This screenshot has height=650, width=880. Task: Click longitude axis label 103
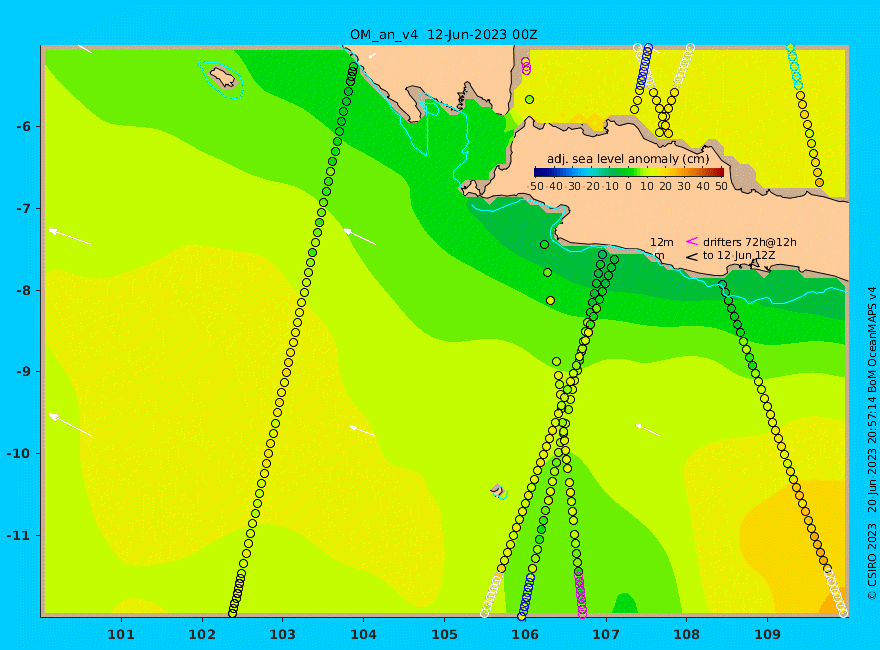pyautogui.click(x=282, y=634)
